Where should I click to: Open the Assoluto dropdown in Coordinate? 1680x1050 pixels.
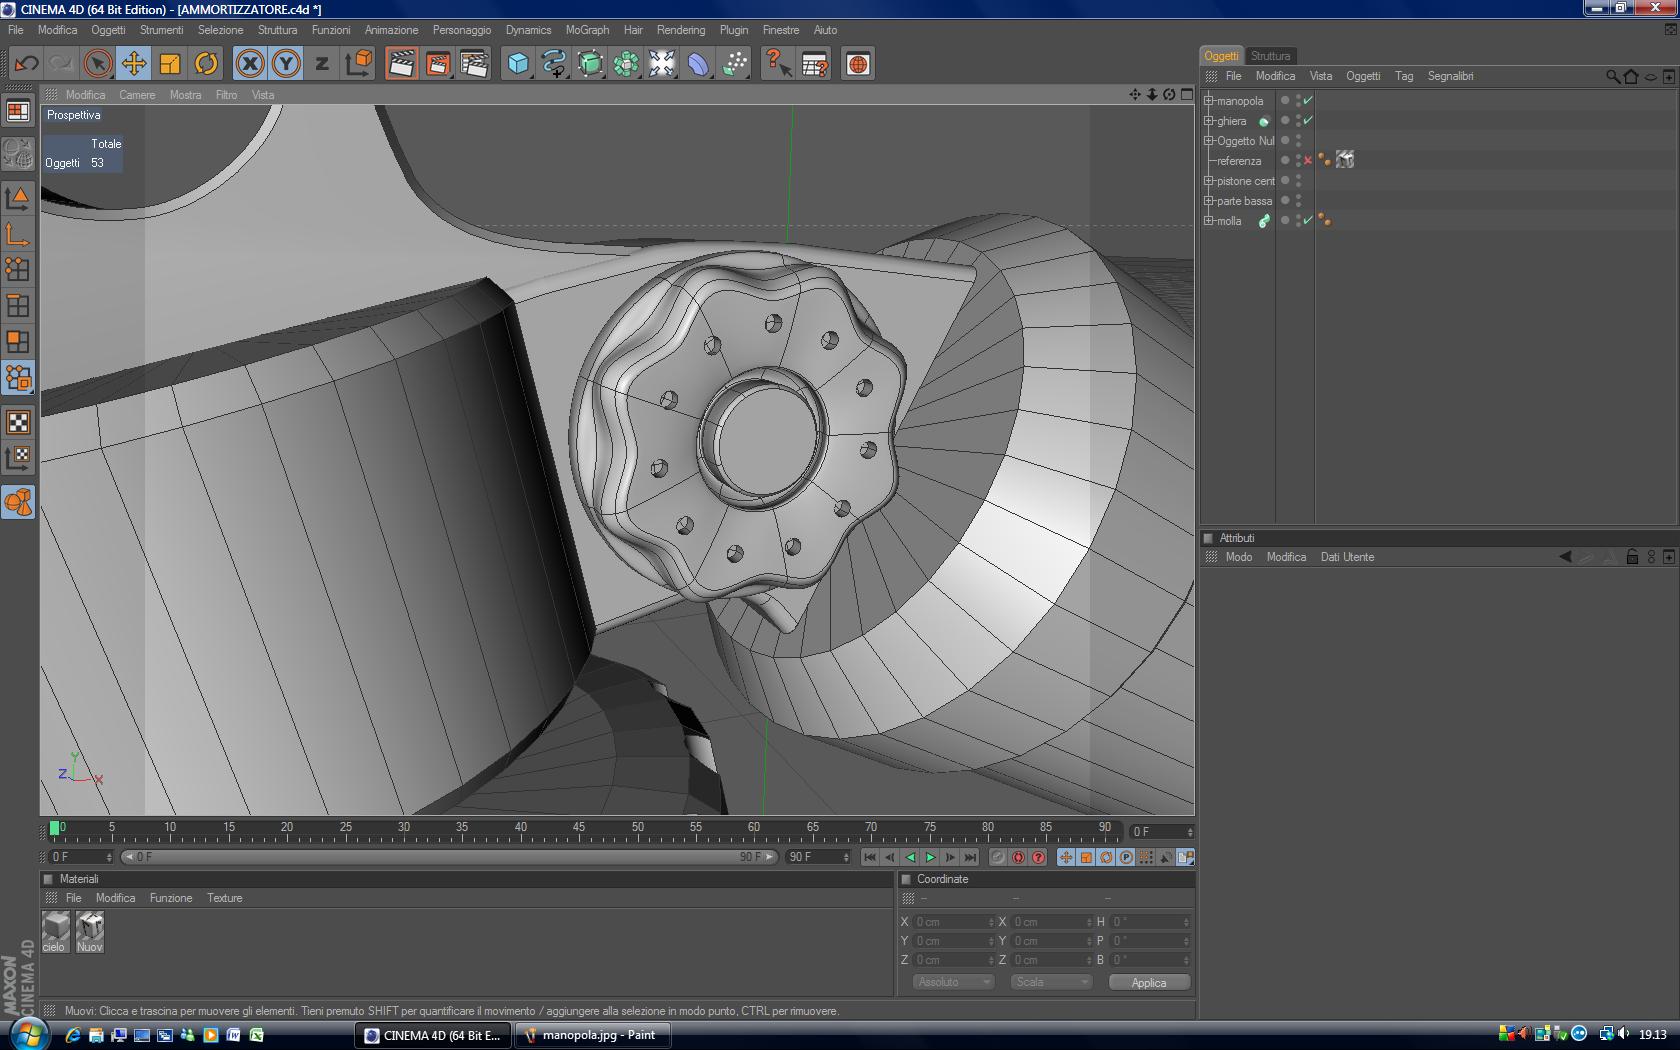pos(953,982)
